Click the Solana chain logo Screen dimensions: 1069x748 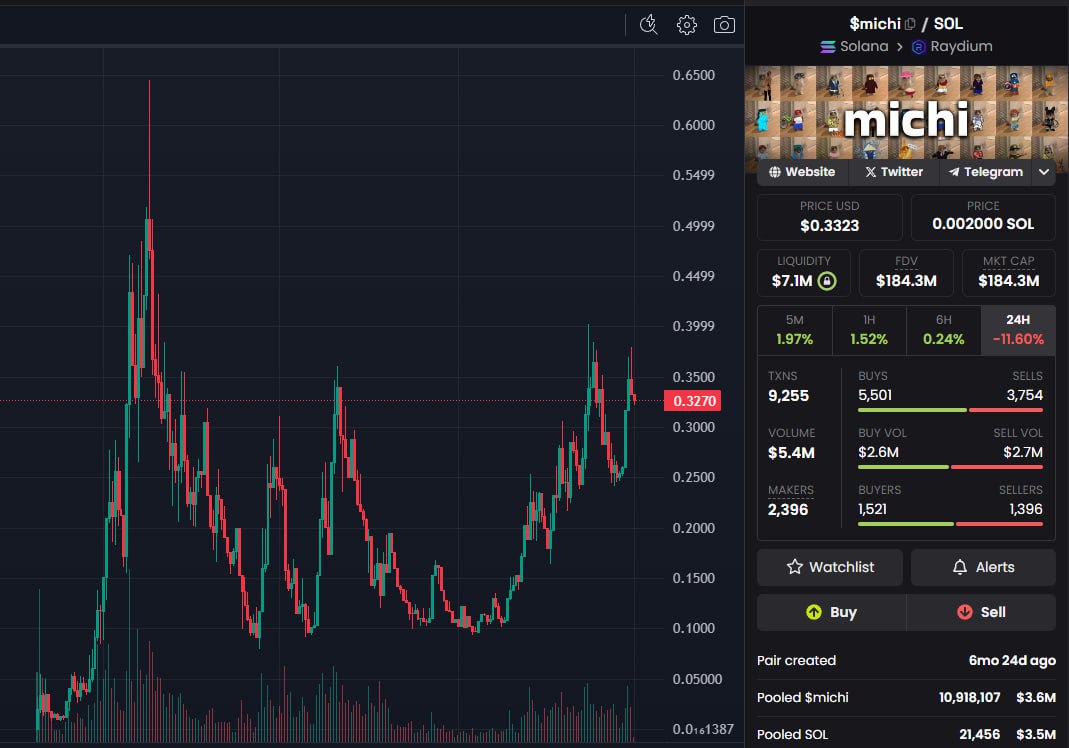click(x=828, y=46)
